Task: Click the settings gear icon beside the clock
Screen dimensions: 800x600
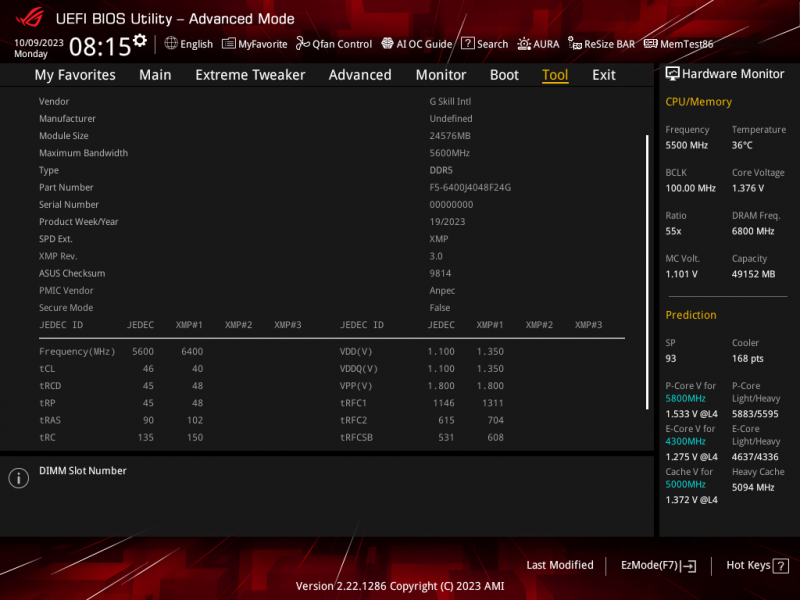Action: (140, 41)
